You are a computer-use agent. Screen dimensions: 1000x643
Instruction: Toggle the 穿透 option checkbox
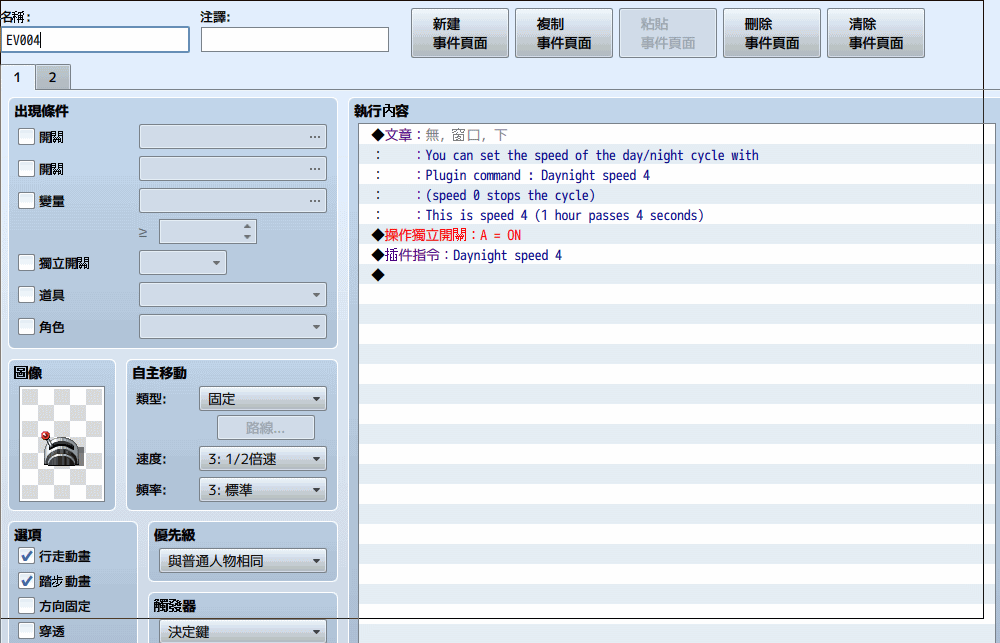[x=26, y=631]
